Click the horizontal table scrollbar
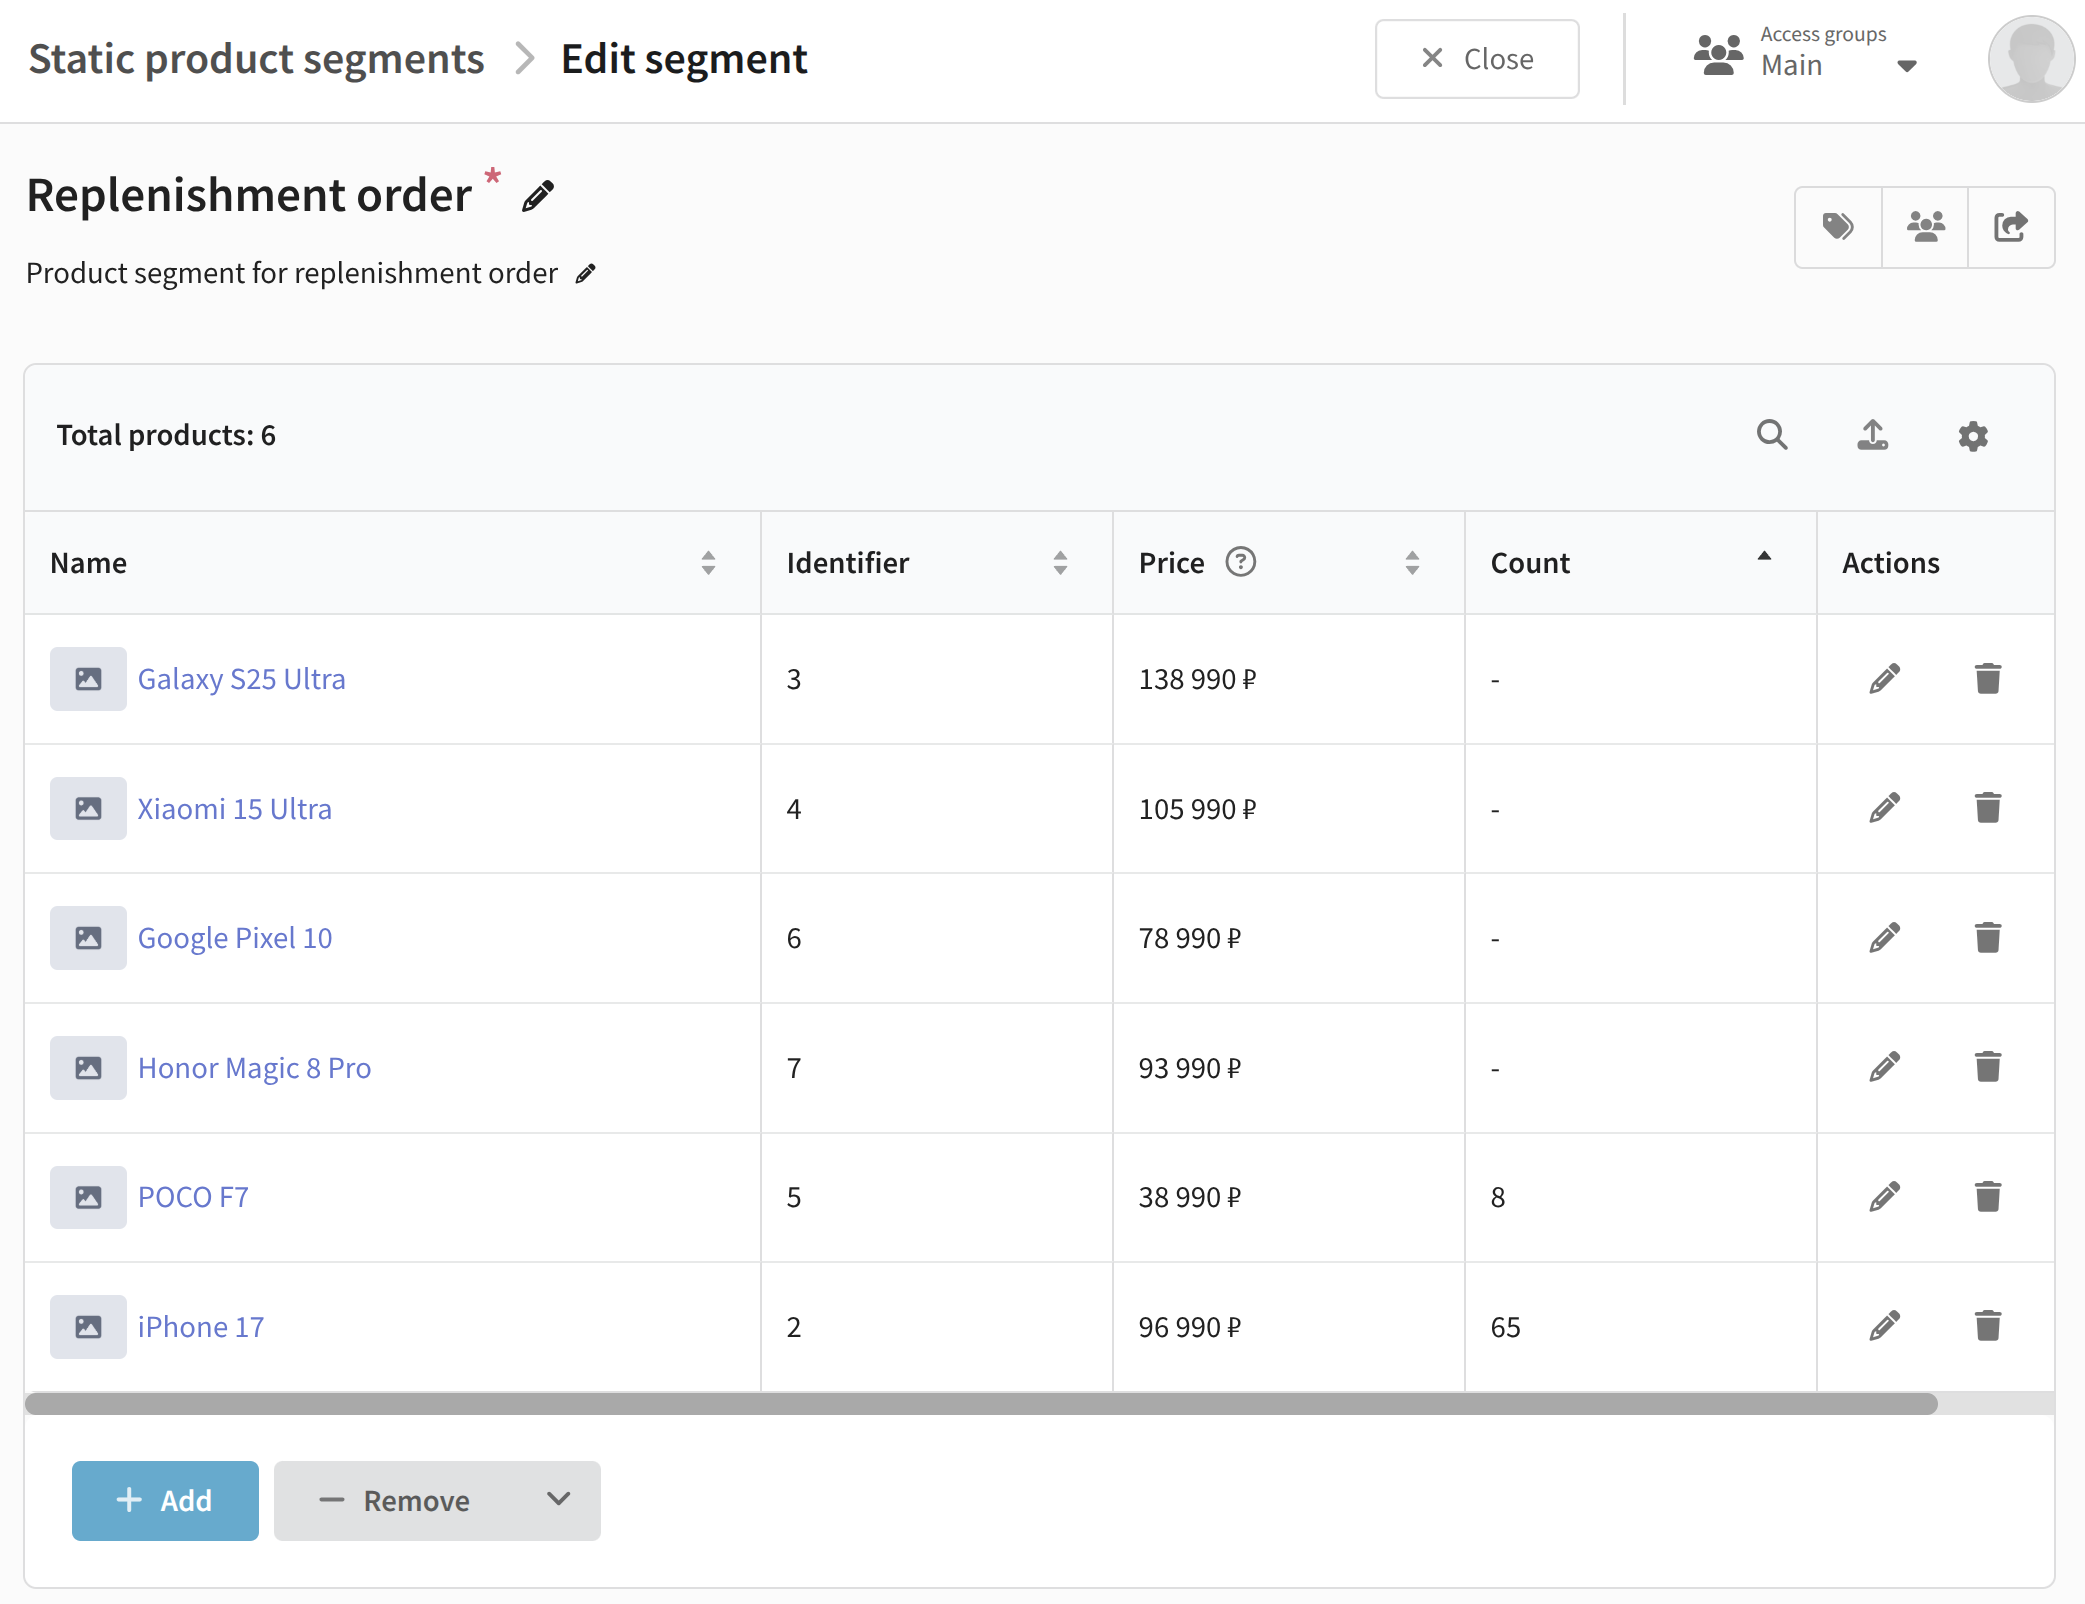The image size is (2085, 1604). click(x=980, y=1403)
